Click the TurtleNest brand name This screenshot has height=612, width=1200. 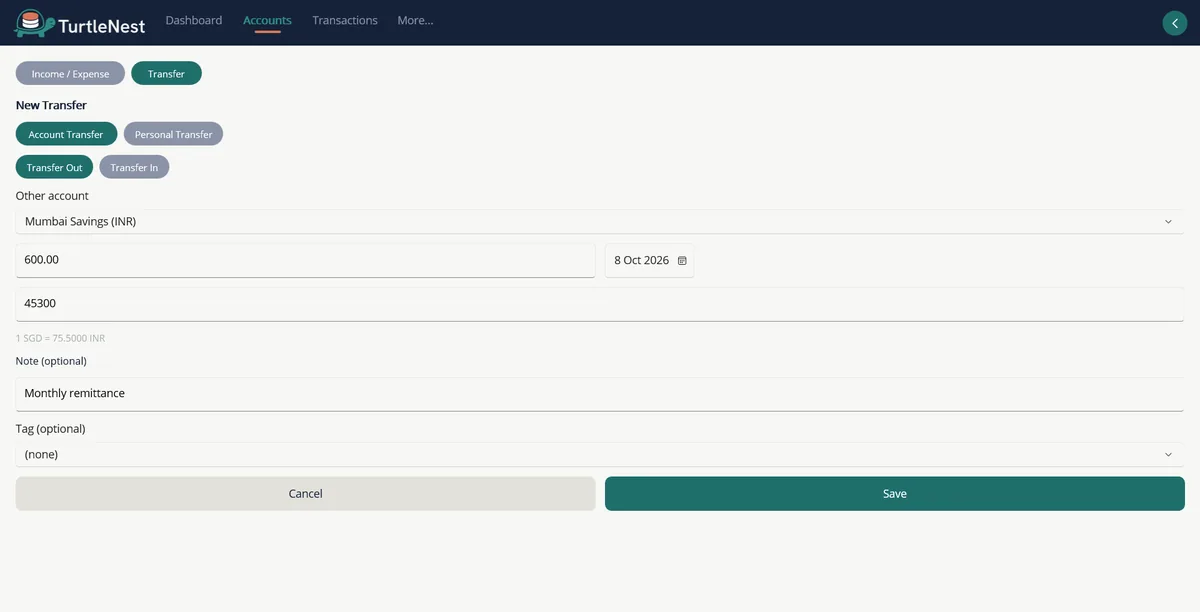click(x=101, y=26)
